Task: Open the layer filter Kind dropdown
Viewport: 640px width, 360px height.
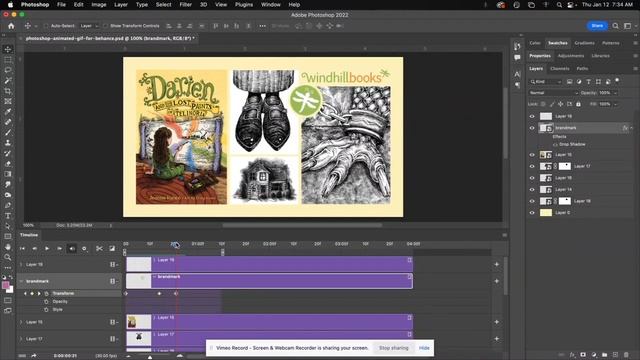Action: (546, 82)
